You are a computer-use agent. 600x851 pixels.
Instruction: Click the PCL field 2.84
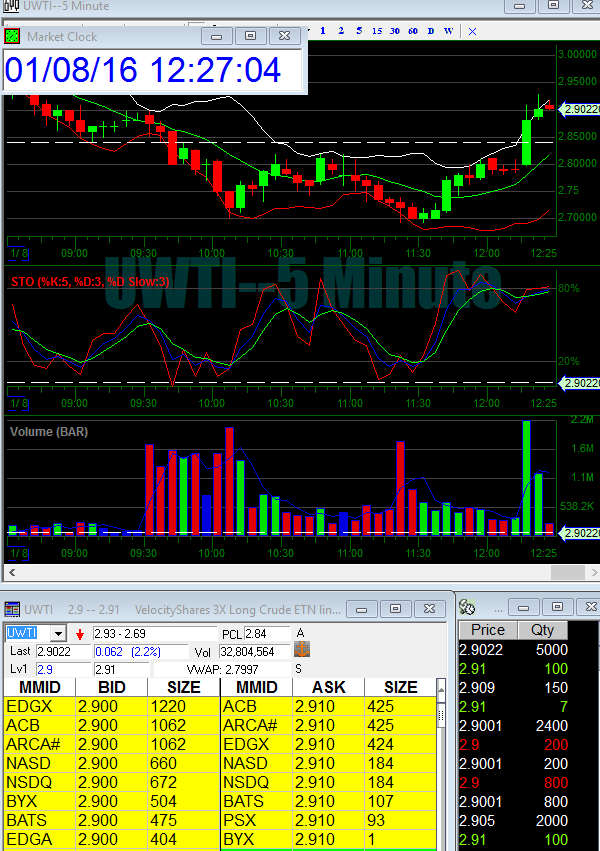(x=267, y=633)
